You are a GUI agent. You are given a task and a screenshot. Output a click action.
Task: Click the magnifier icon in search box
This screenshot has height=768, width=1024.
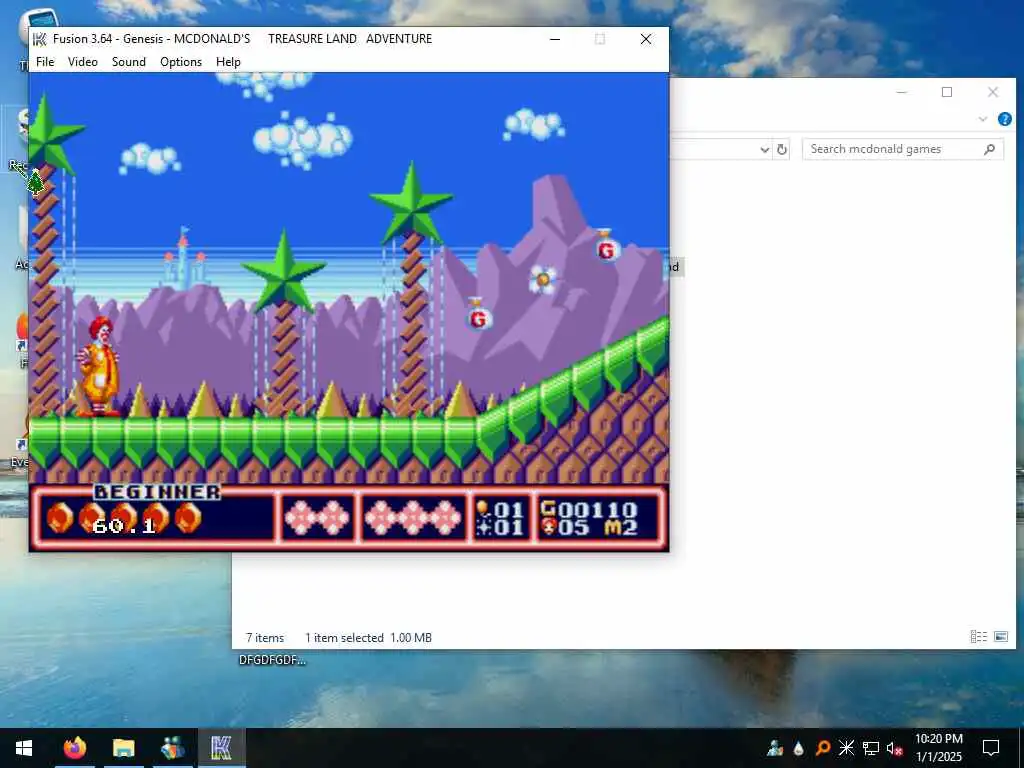(x=989, y=150)
